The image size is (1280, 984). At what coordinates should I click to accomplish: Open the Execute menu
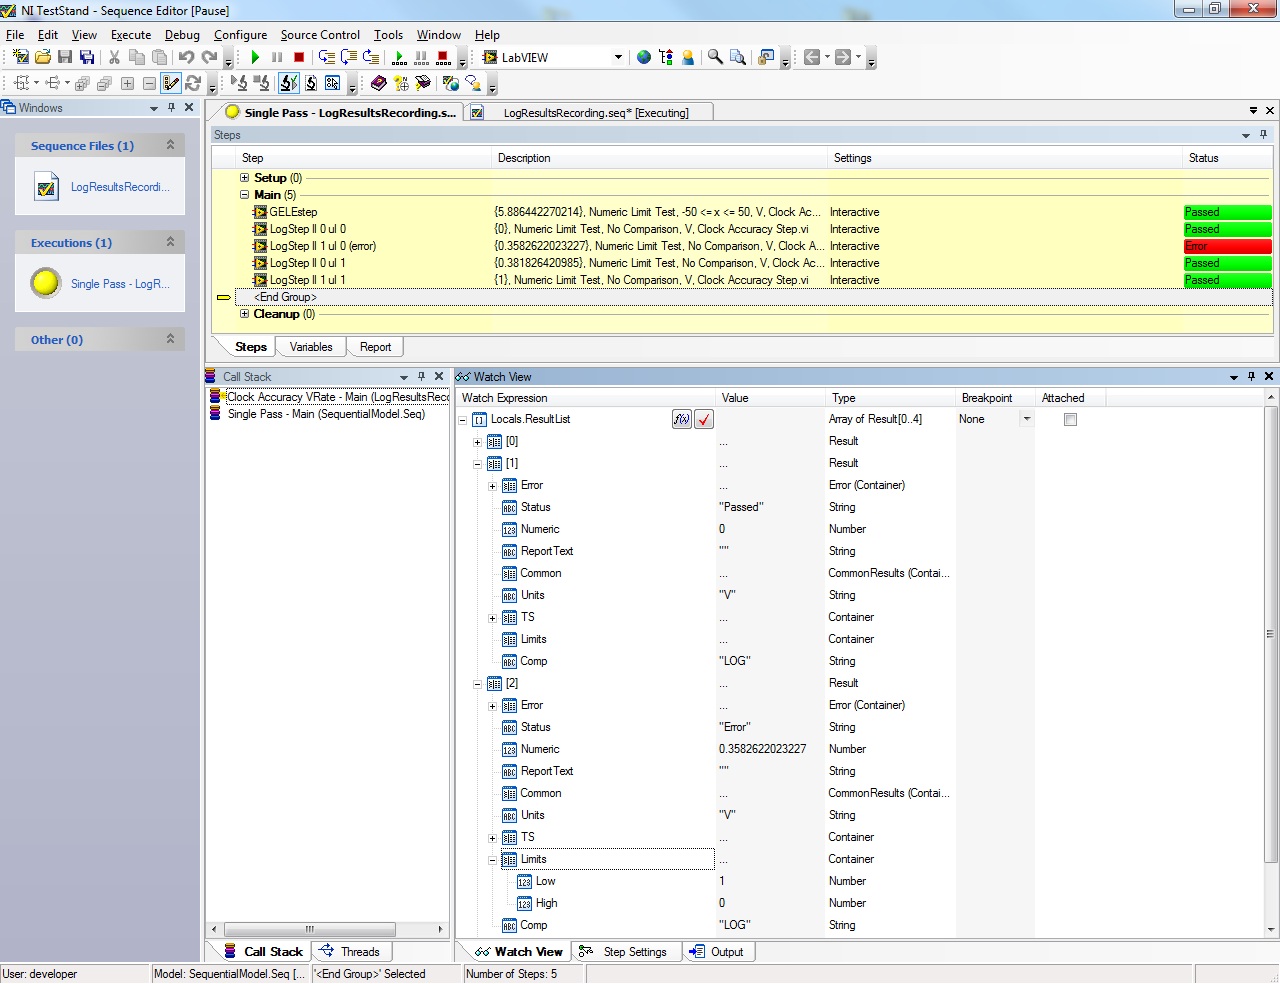pyautogui.click(x=131, y=35)
